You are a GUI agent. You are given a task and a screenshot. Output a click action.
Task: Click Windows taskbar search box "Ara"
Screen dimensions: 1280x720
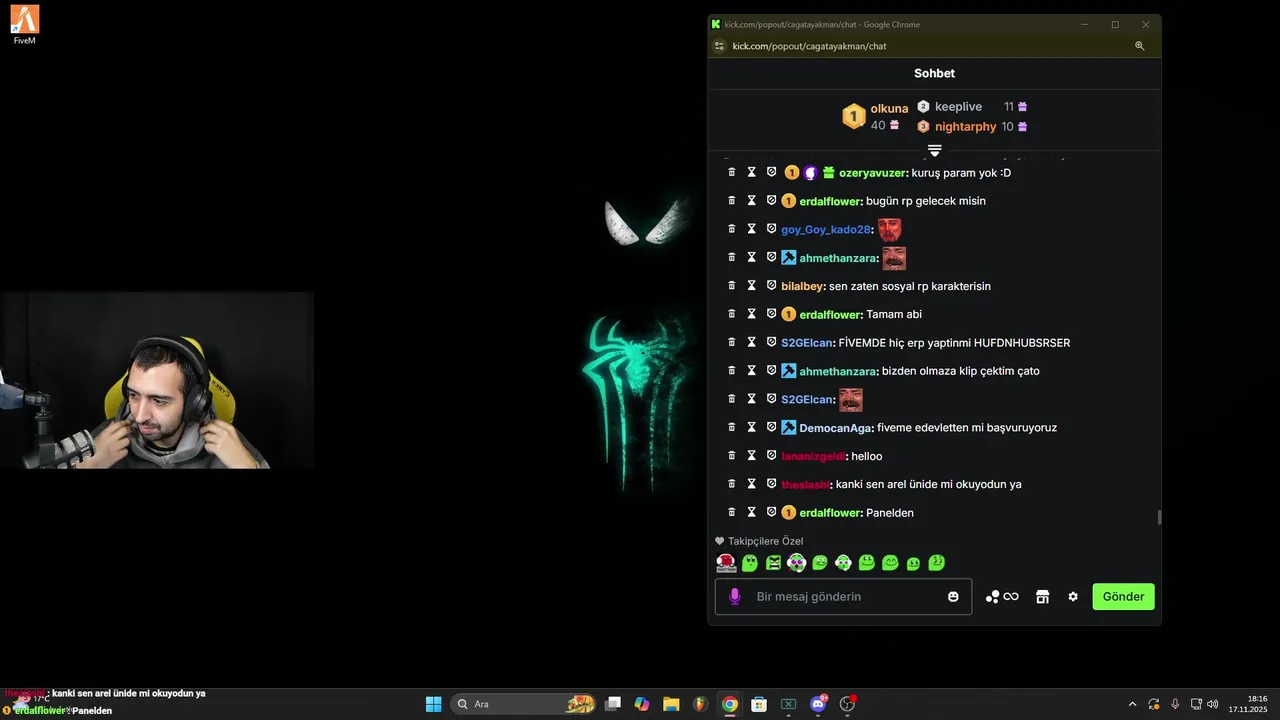click(524, 704)
